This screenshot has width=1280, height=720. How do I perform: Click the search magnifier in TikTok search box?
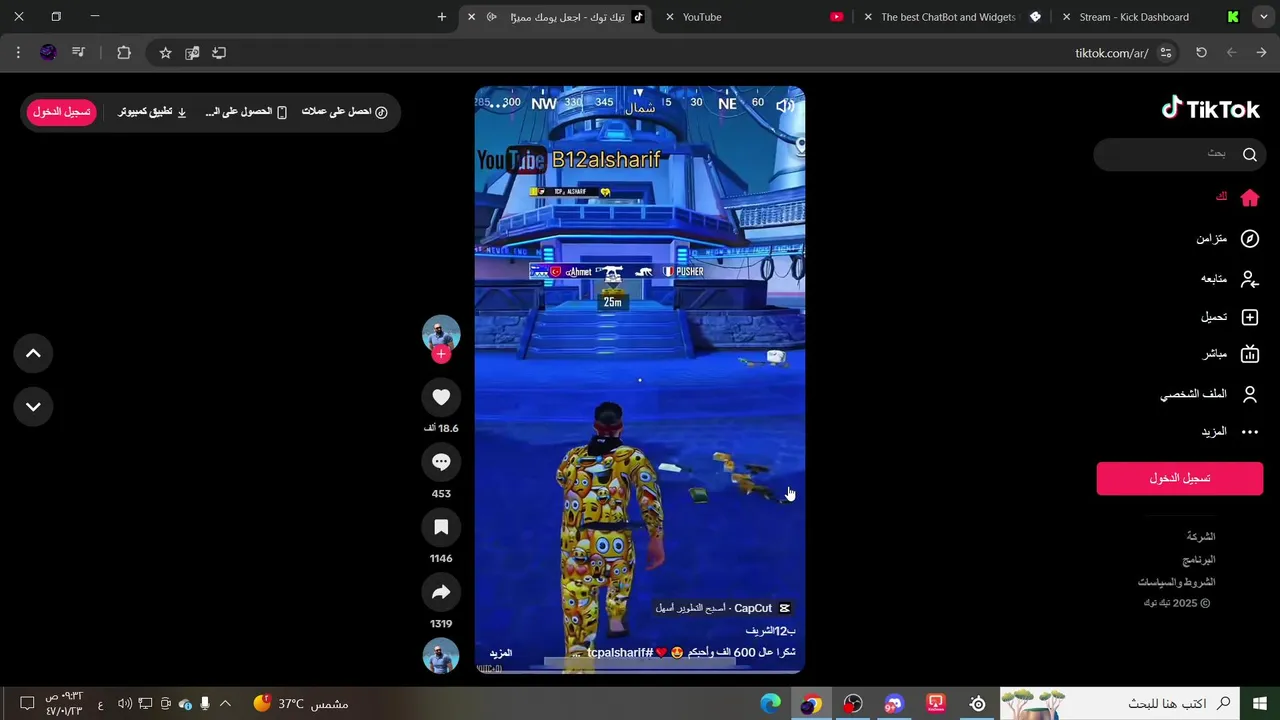1249,154
